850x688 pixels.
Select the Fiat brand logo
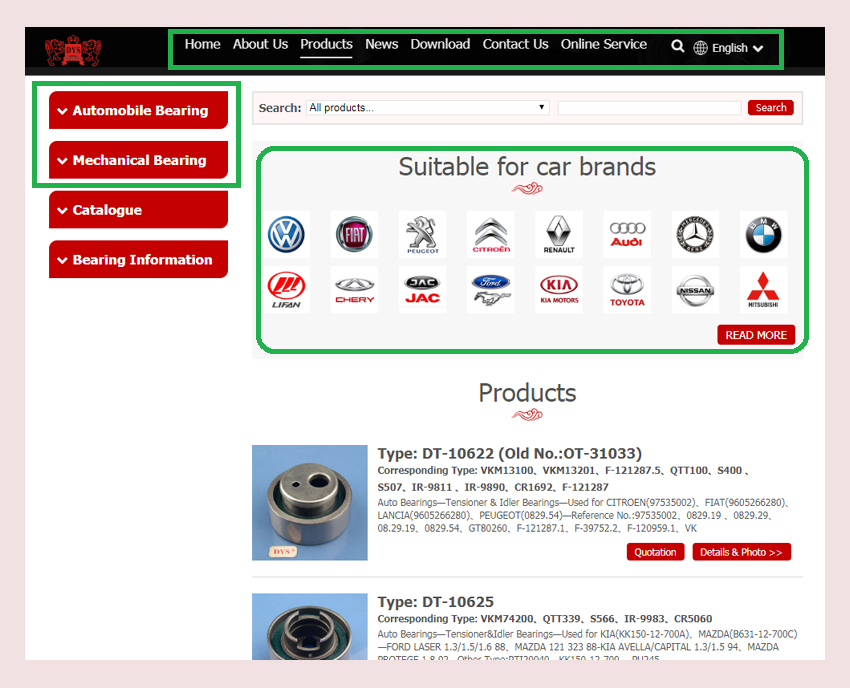354,235
